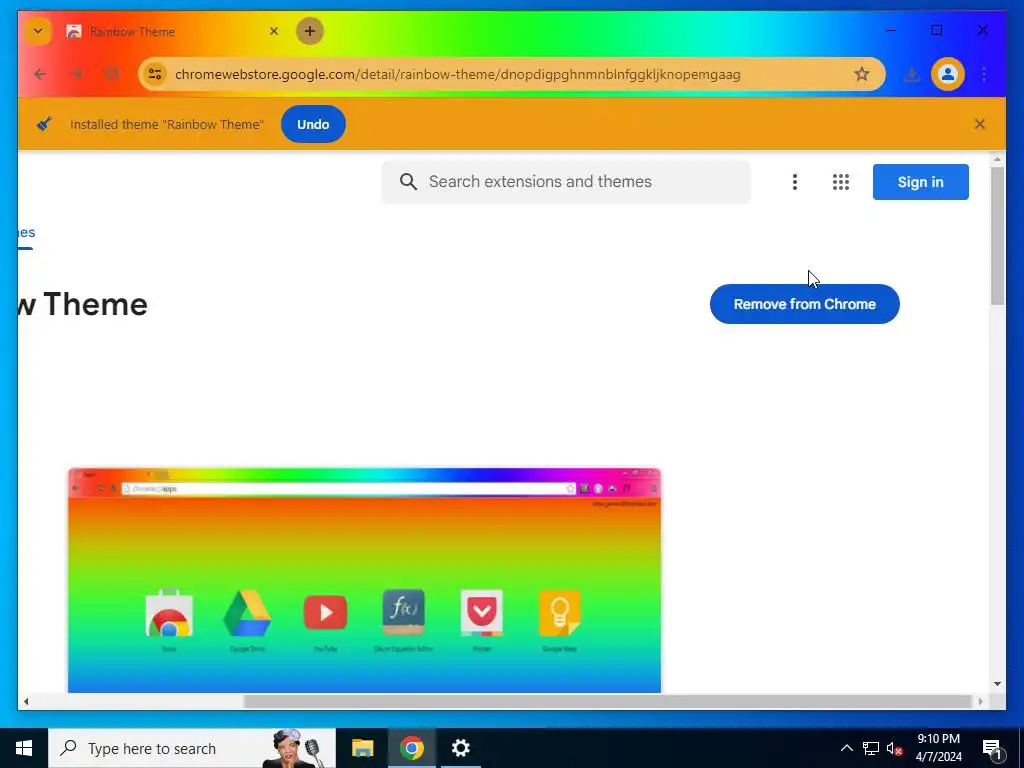Open Settings gear in the taskbar
The height and width of the screenshot is (768, 1024).
pyautogui.click(x=461, y=748)
